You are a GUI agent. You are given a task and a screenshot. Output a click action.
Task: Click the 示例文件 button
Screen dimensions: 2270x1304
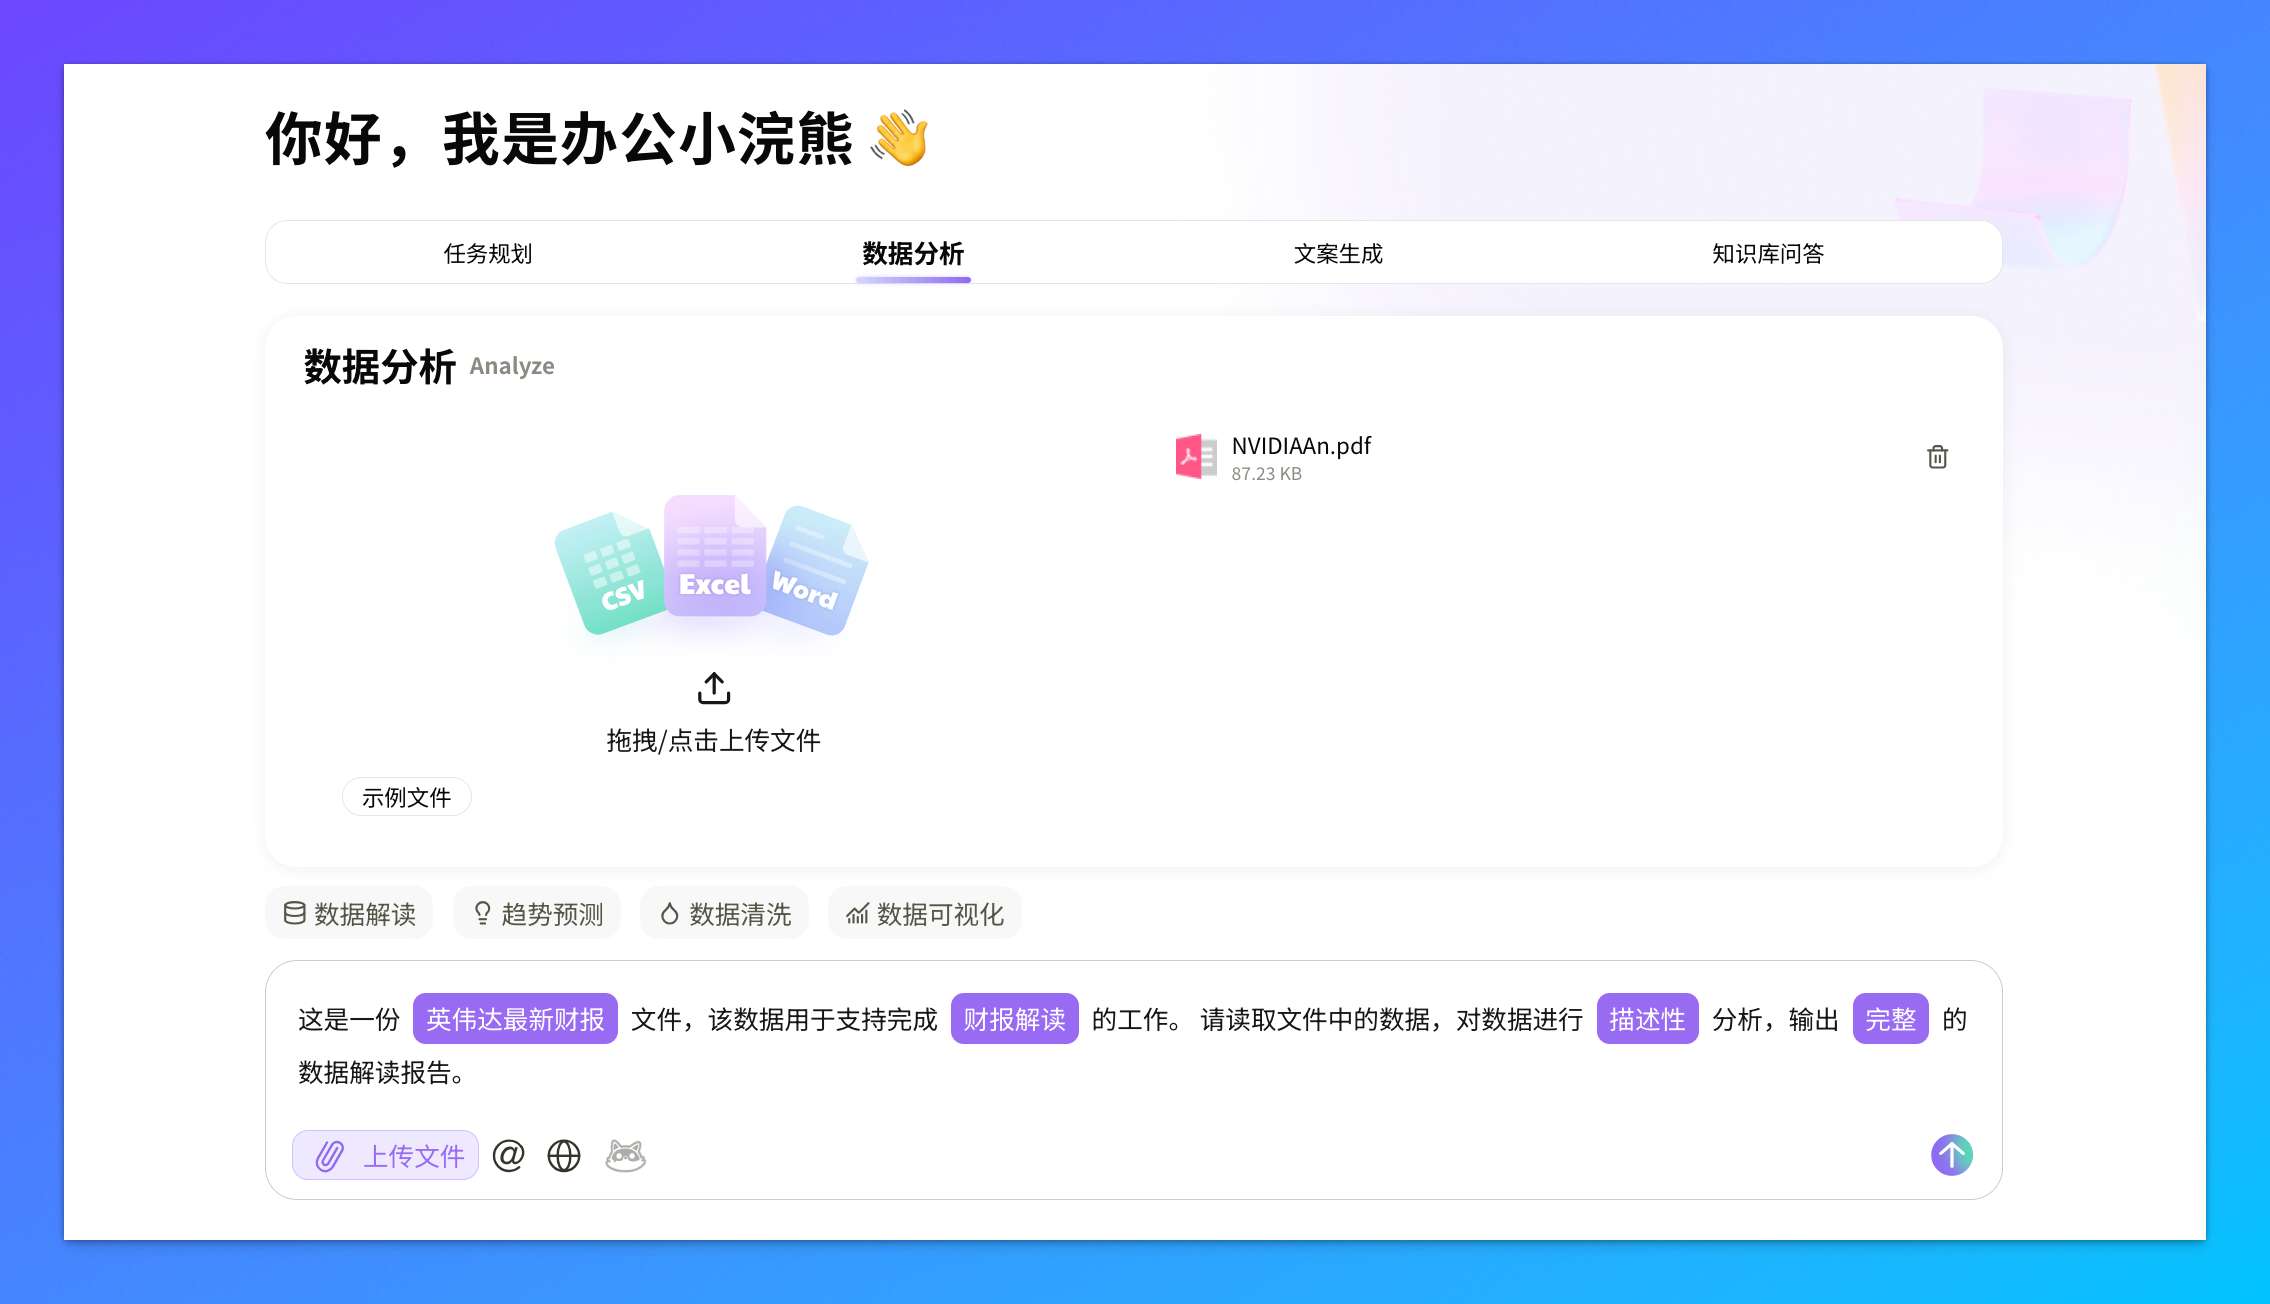(x=406, y=796)
